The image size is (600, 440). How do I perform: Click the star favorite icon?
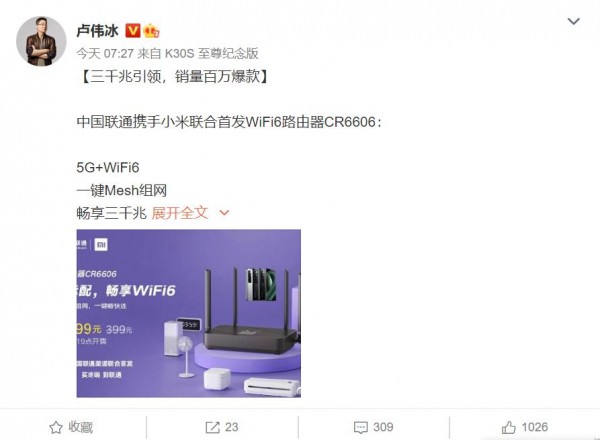(x=56, y=427)
